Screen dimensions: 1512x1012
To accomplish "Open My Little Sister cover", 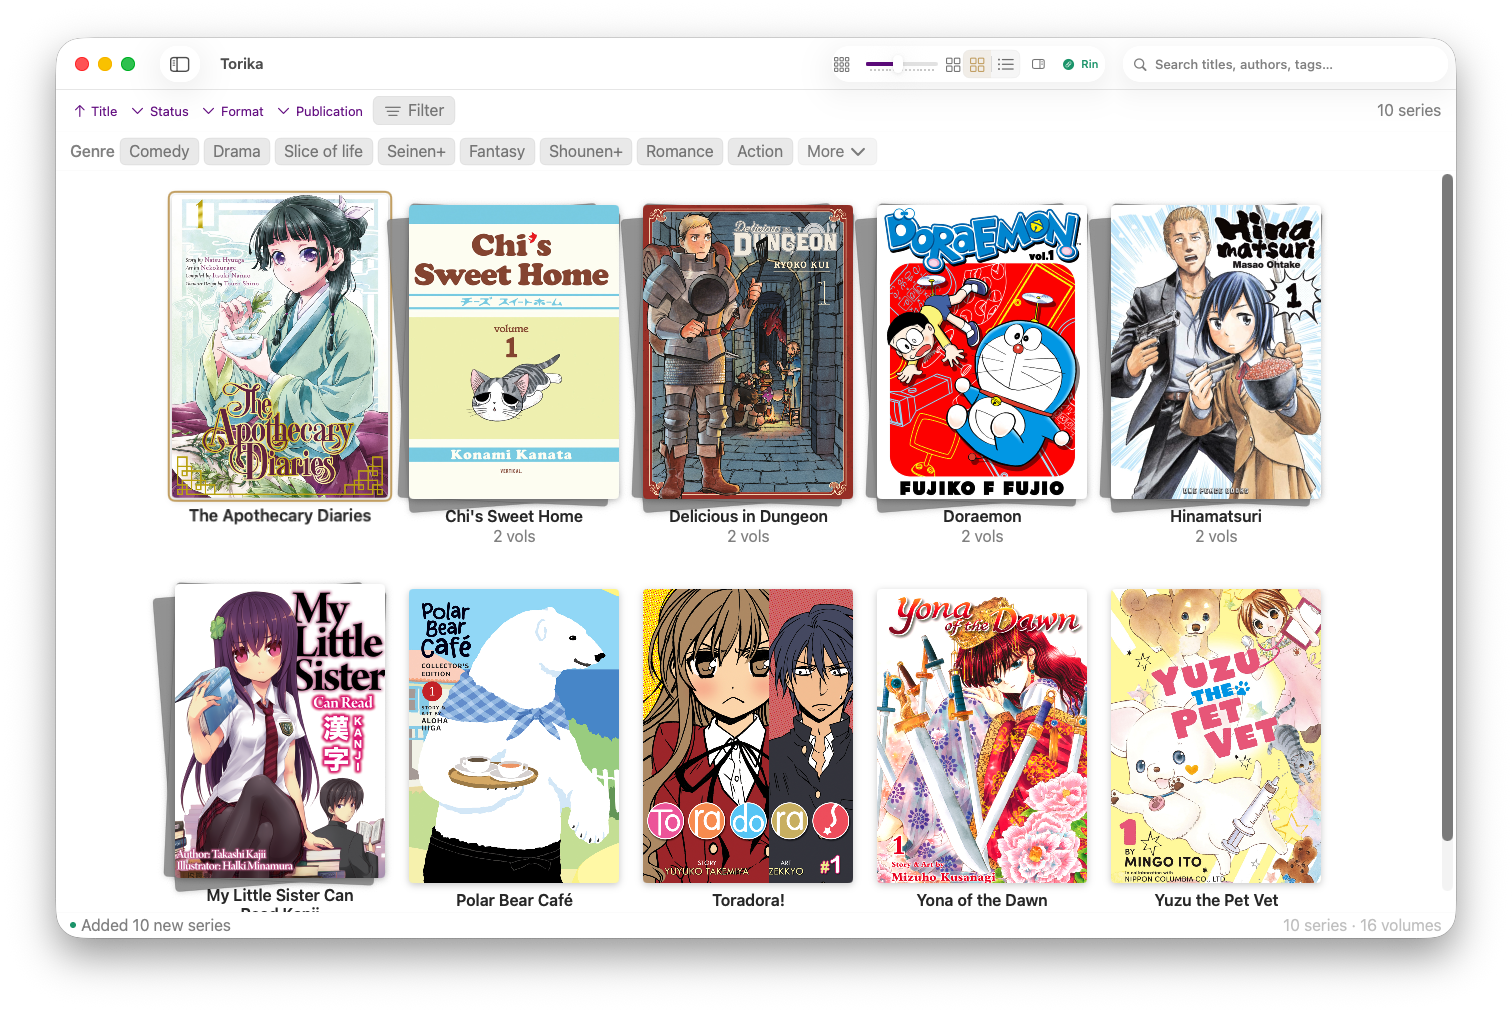I will point(280,731).
